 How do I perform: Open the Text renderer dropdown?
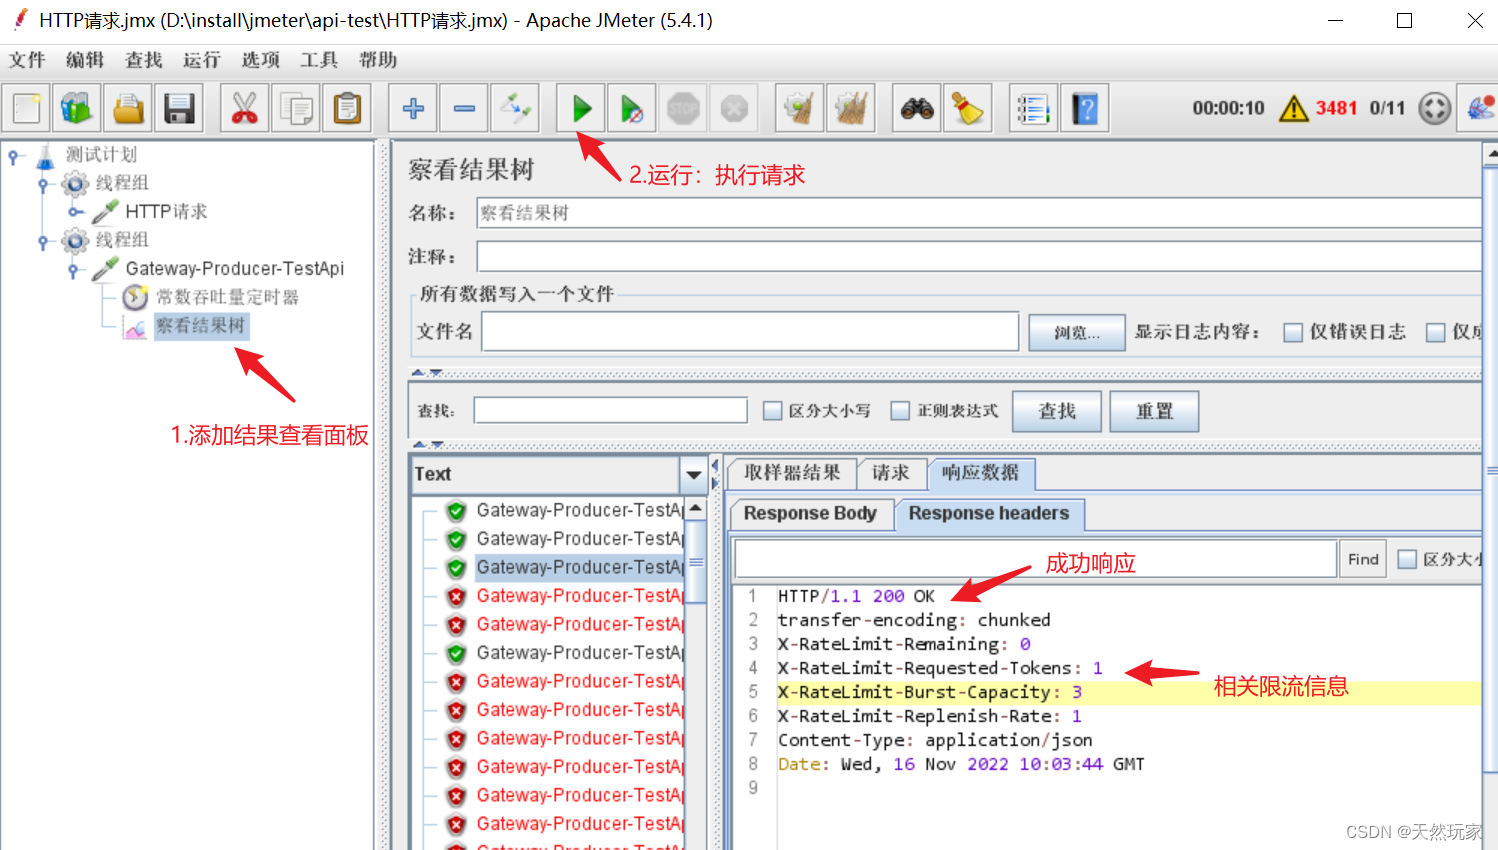[693, 475]
